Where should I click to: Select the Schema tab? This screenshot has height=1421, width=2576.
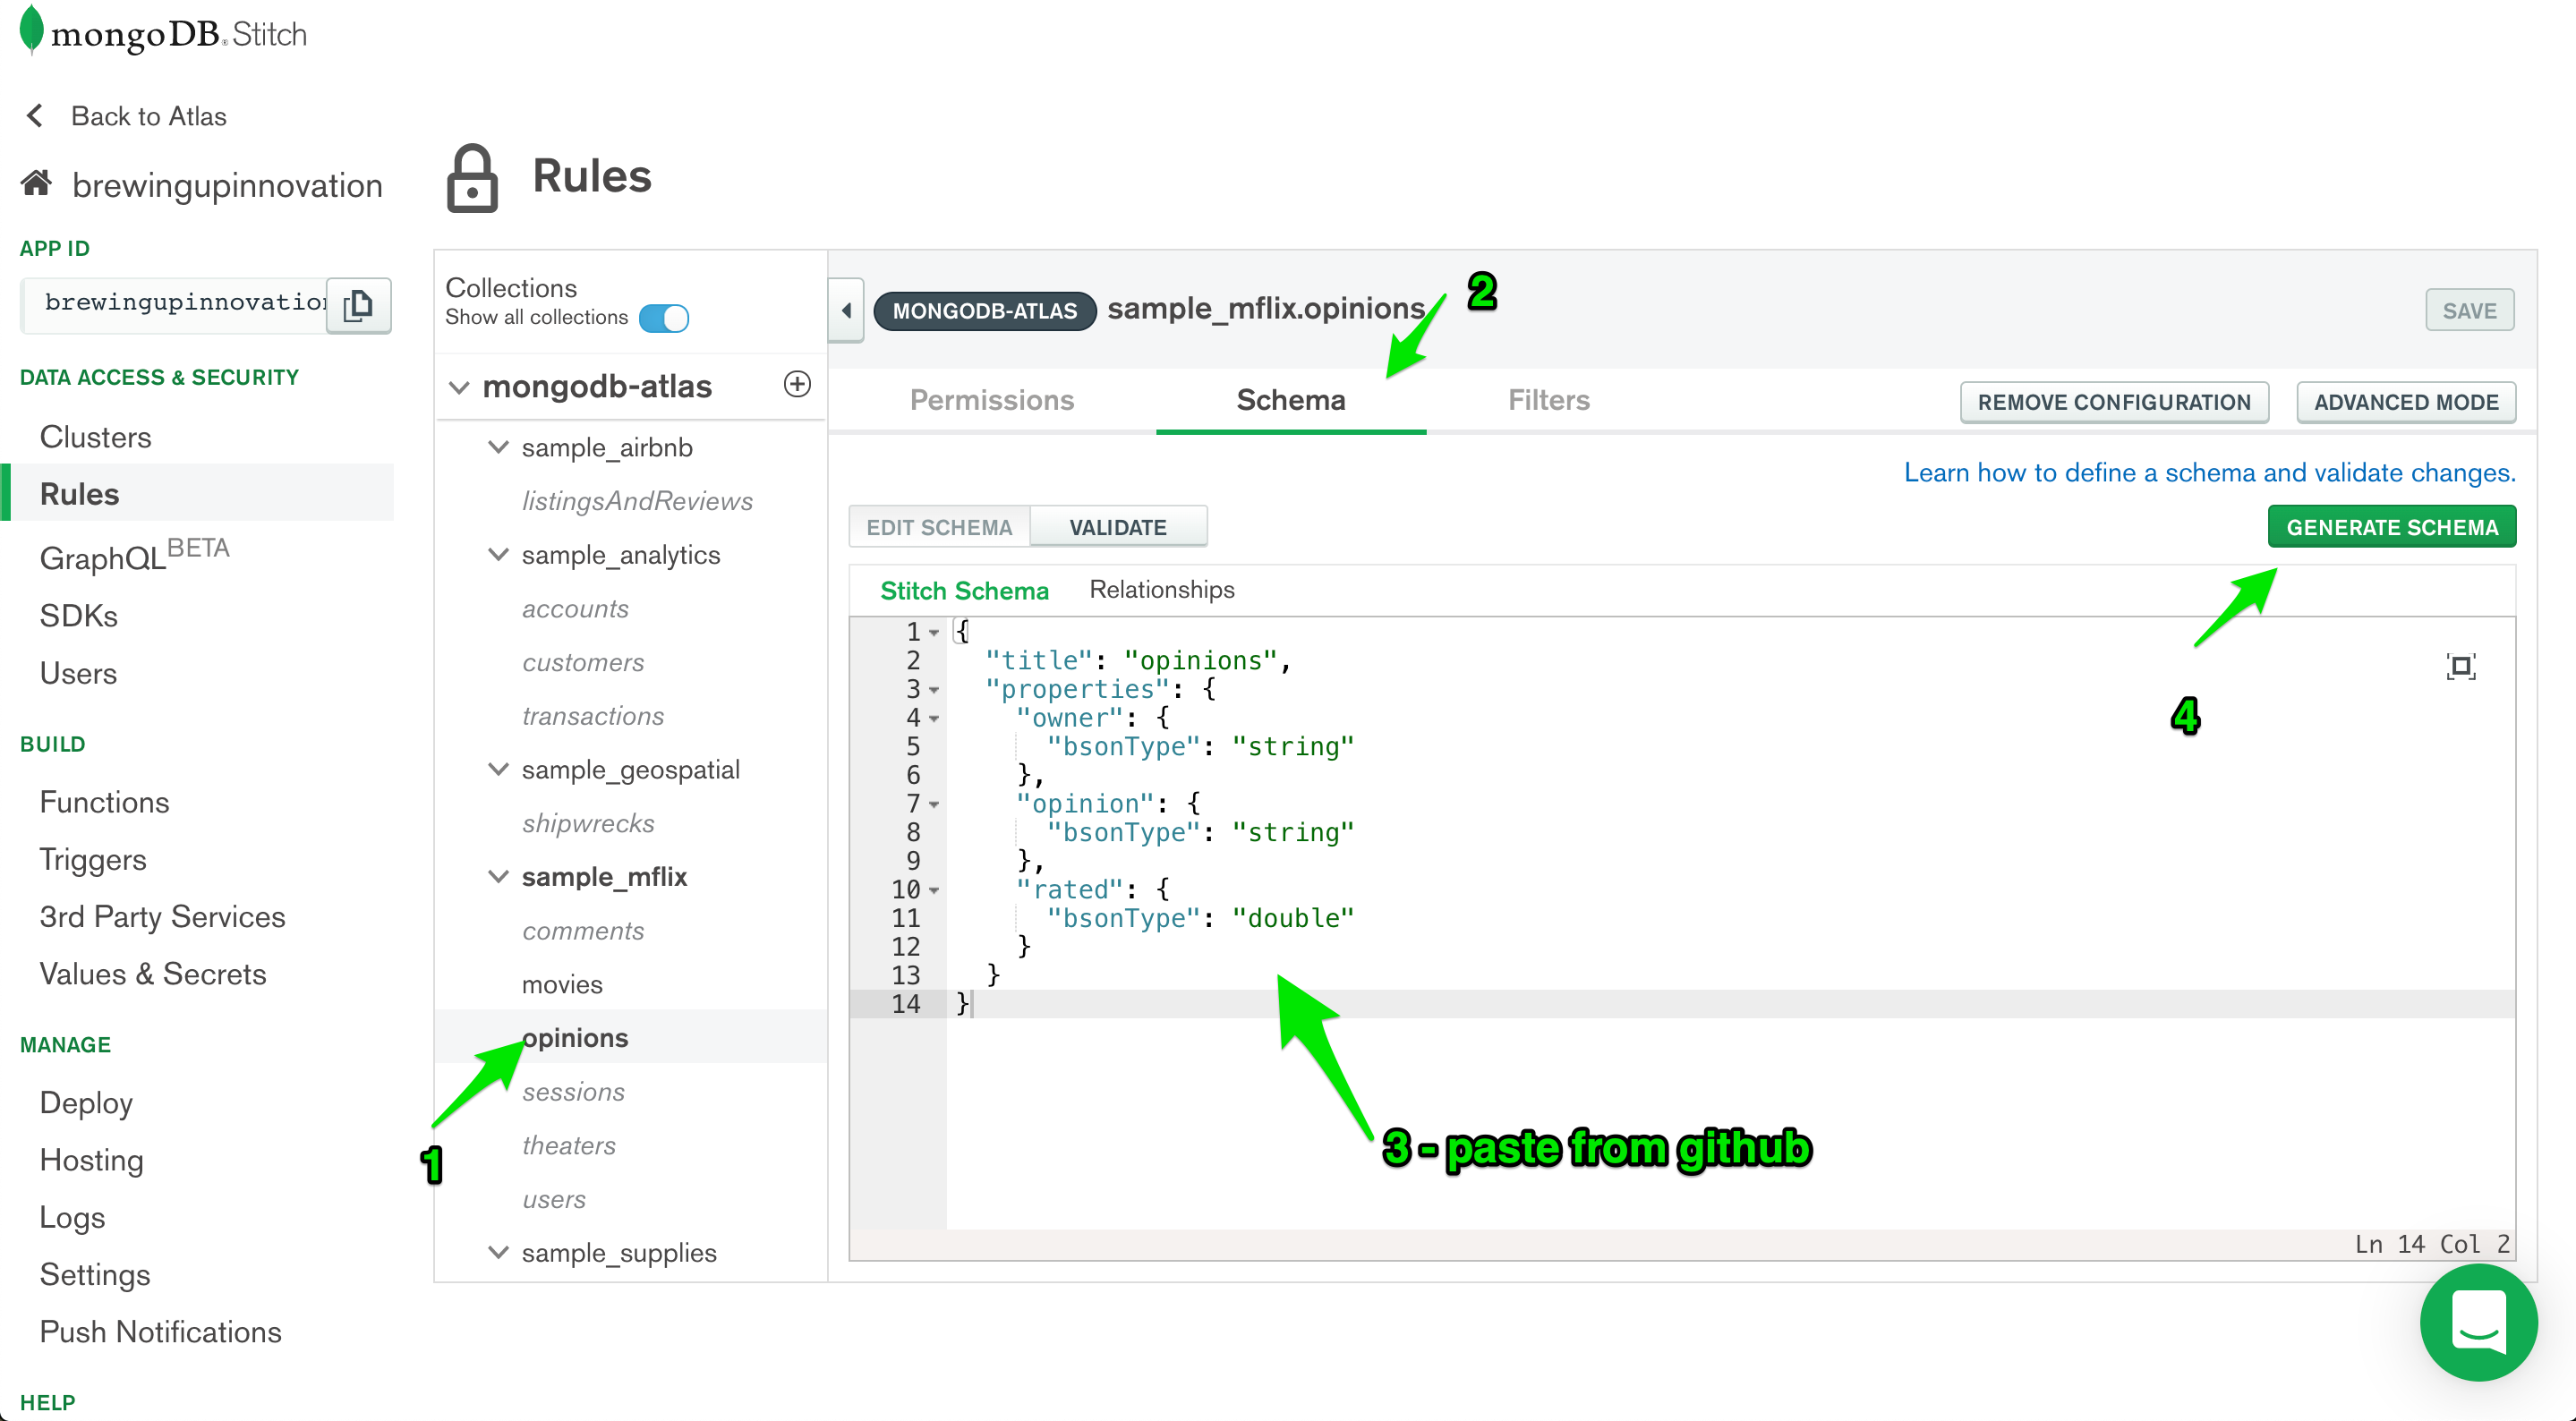[x=1291, y=400]
